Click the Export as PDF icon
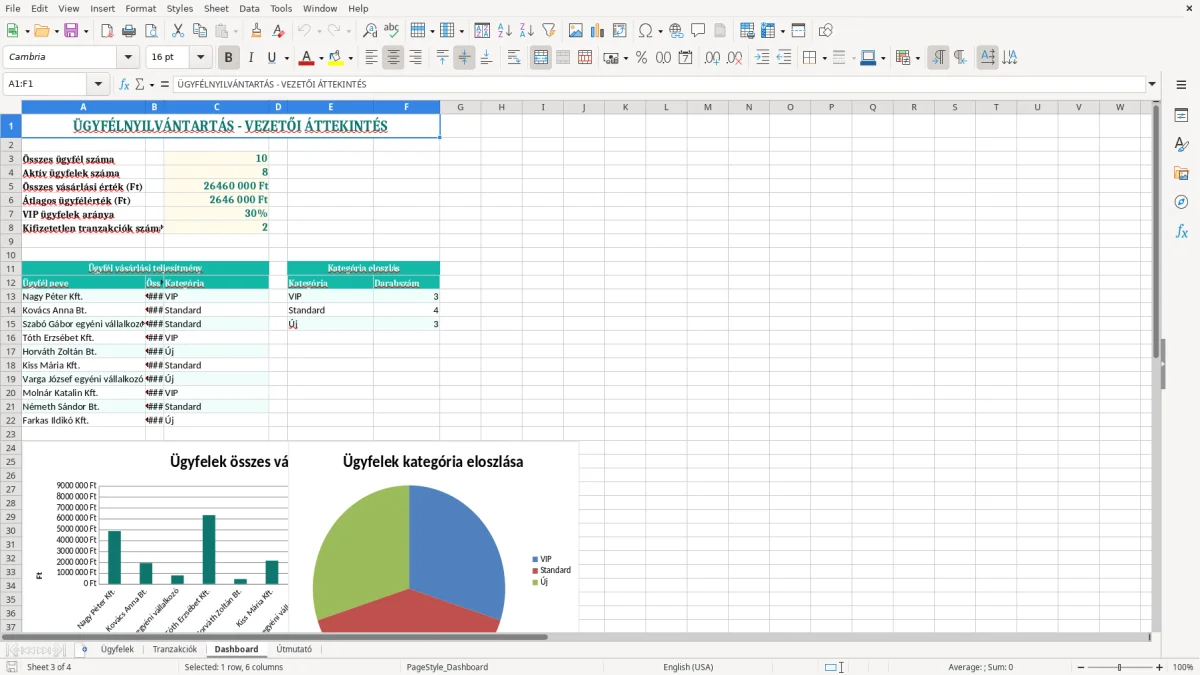1200x675 pixels. [x=107, y=31]
